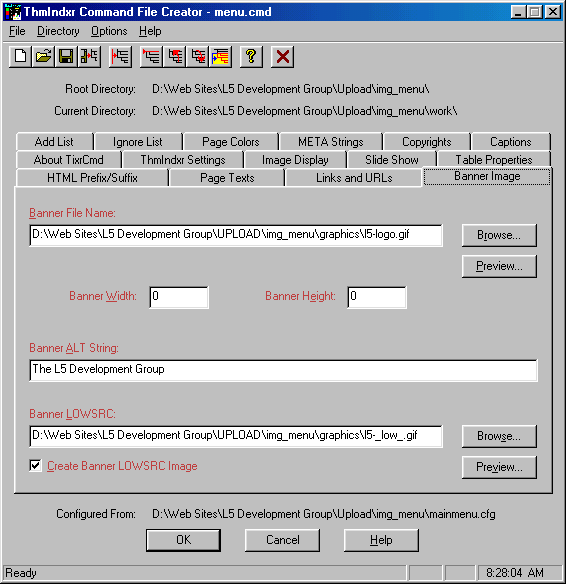
Task: Click the OK button
Action: [183, 540]
